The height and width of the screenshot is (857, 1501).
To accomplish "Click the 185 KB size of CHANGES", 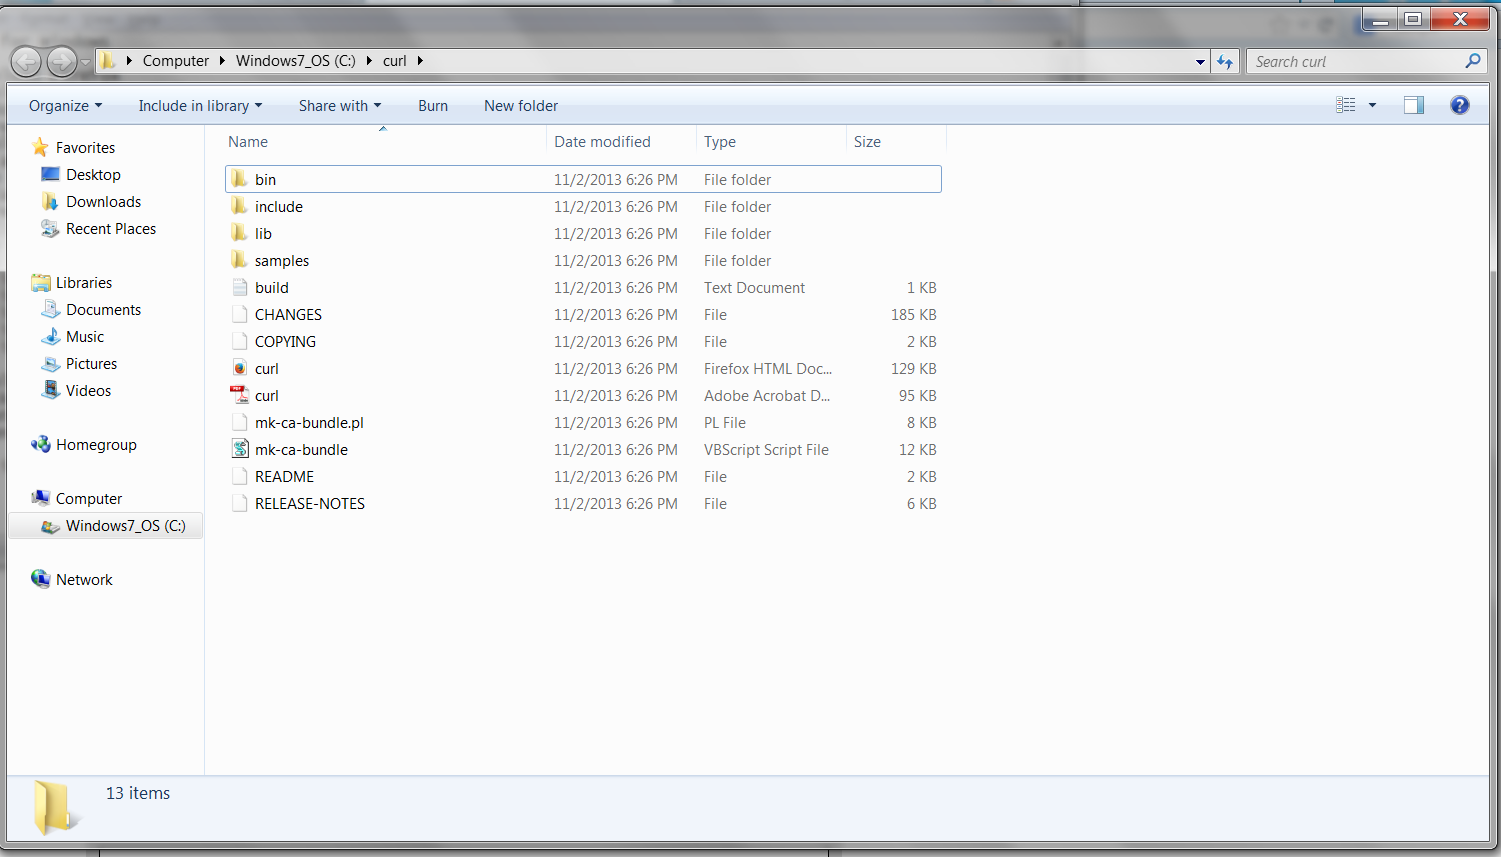I will tap(914, 314).
